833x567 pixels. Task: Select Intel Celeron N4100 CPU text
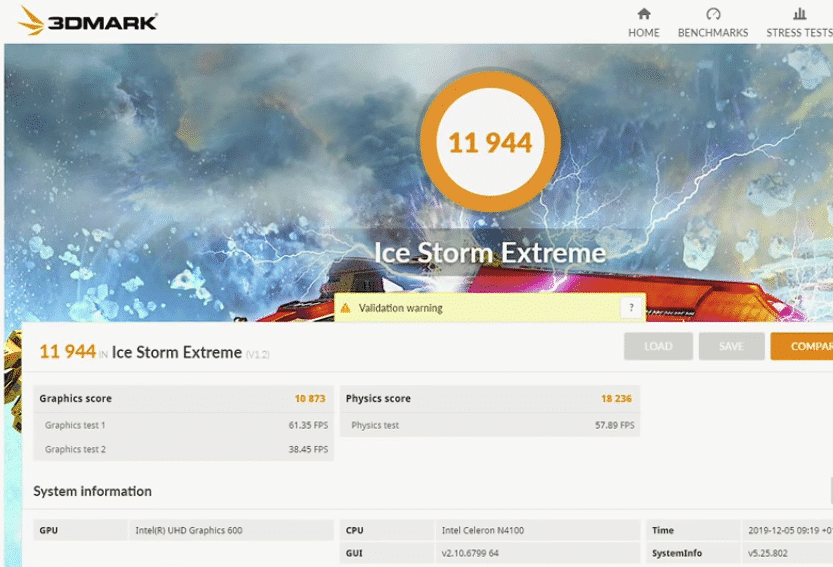482,530
